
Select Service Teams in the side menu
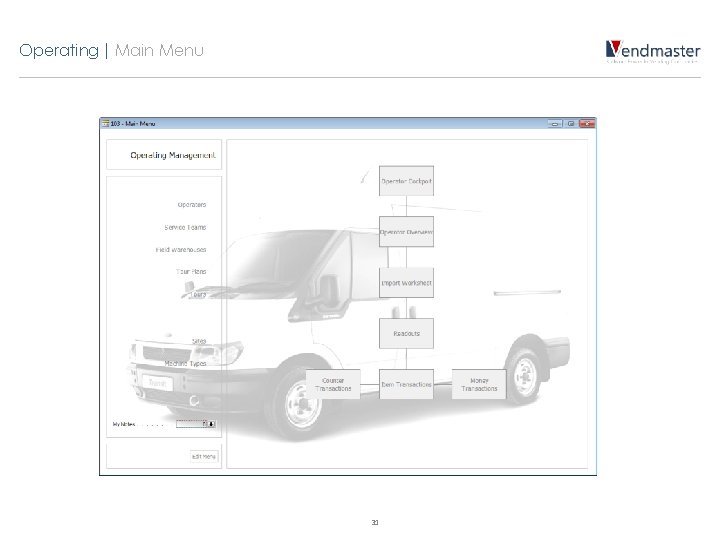coord(185,227)
